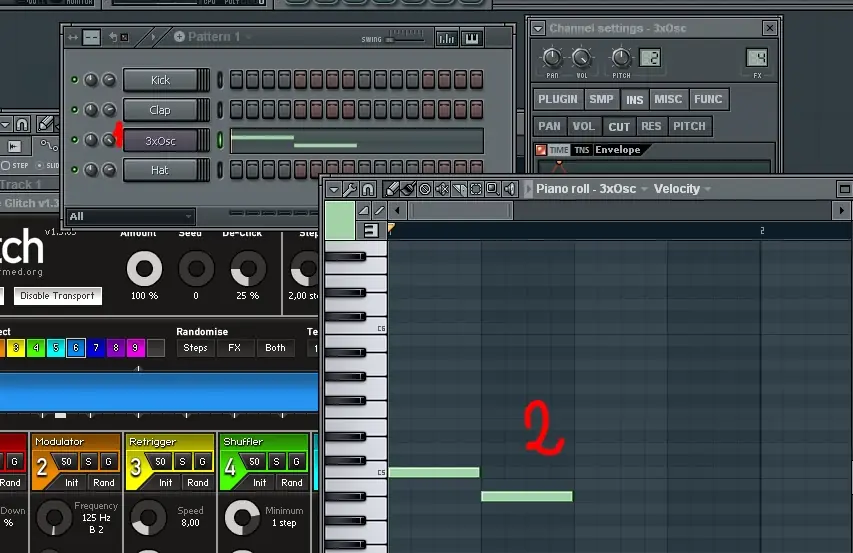Toggle the Kick channel select indicator
The image size is (853, 553).
coord(220,80)
